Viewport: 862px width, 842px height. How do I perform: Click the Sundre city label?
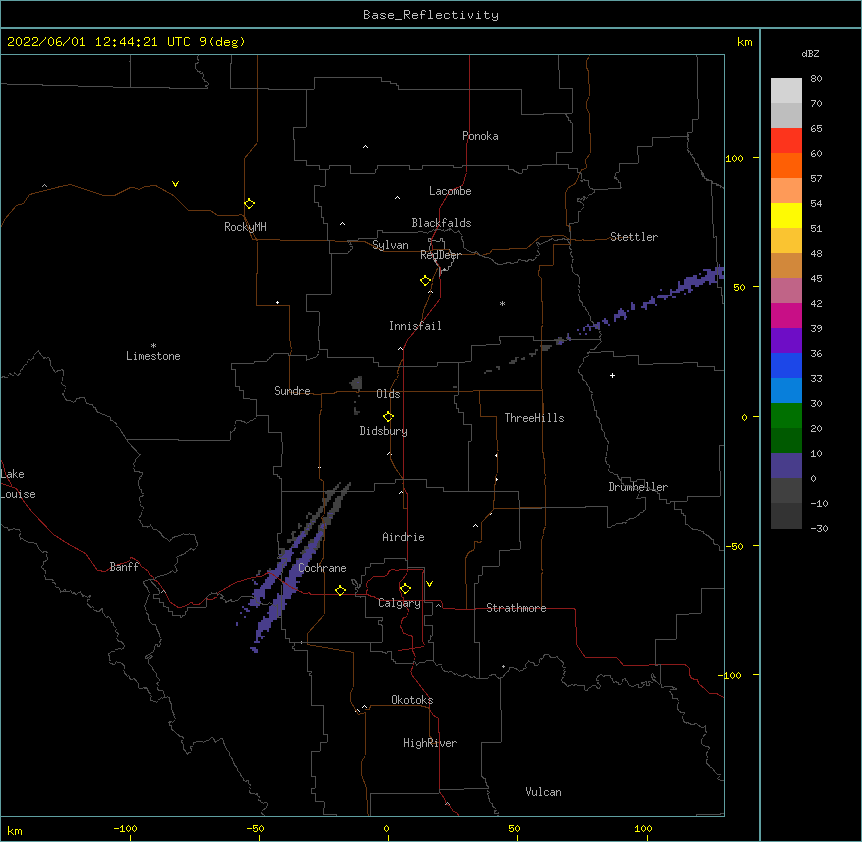point(292,391)
